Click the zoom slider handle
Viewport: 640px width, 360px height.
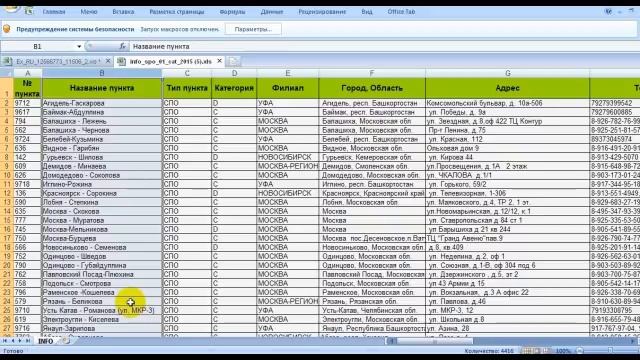611,351
